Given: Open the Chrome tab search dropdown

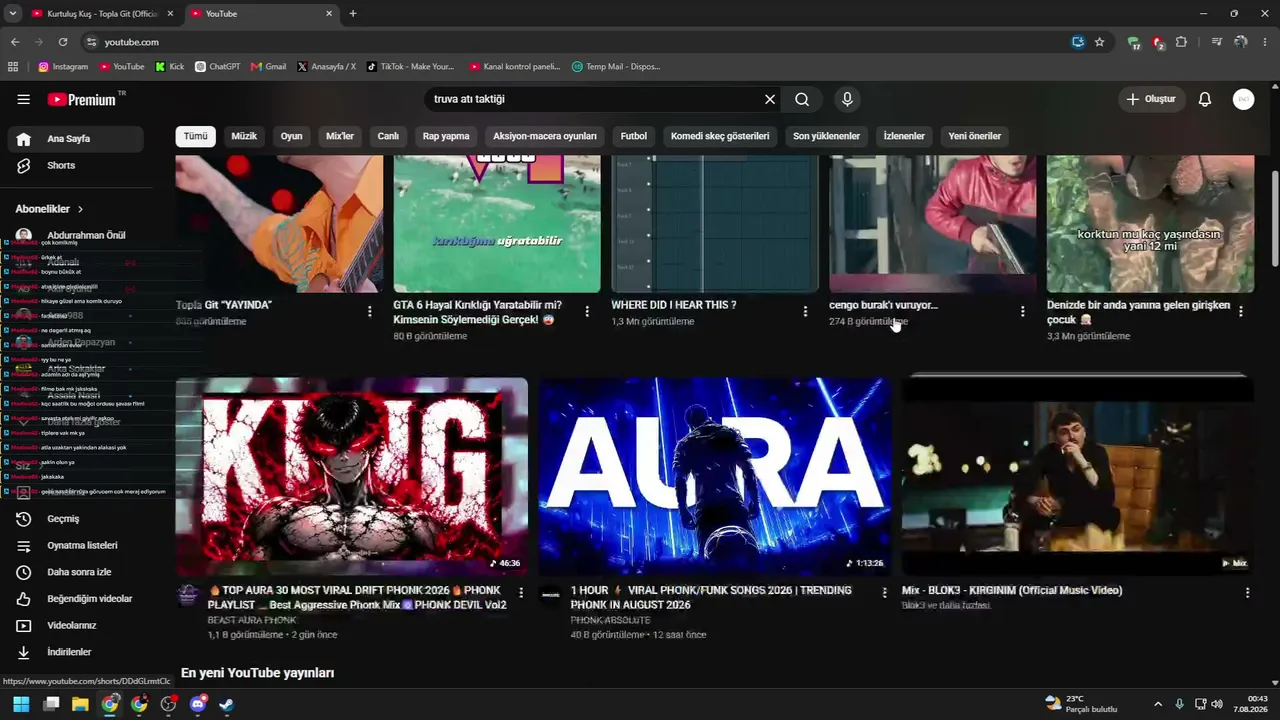Looking at the screenshot, I should 13,13.
